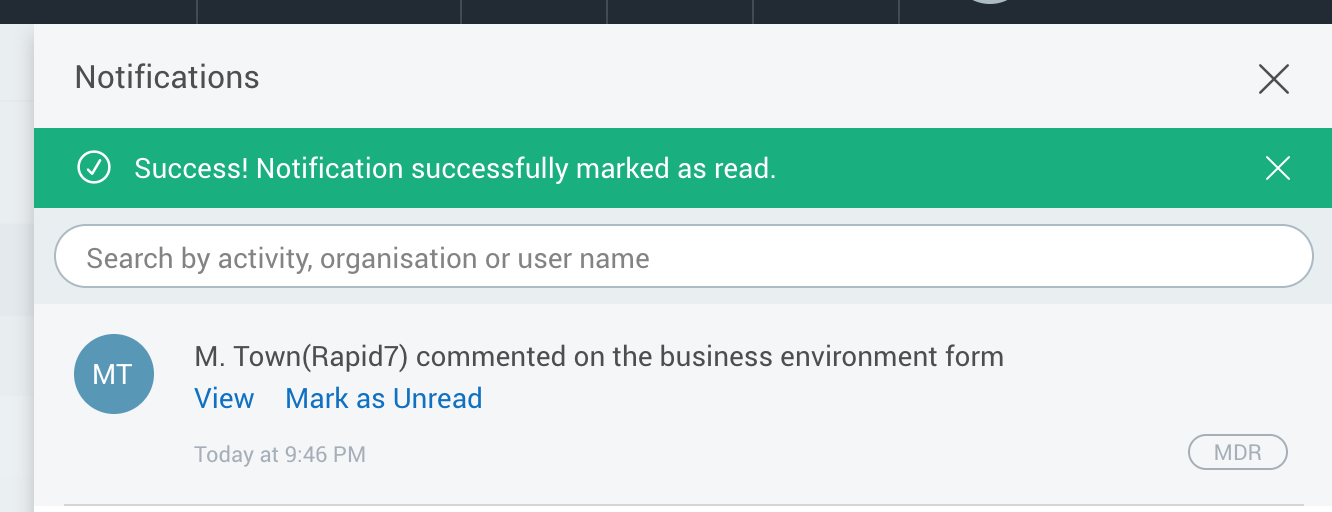Screen dimensions: 1332x512
Task: Select the second, widest section of the top navigation bar
Action: (329, 11)
